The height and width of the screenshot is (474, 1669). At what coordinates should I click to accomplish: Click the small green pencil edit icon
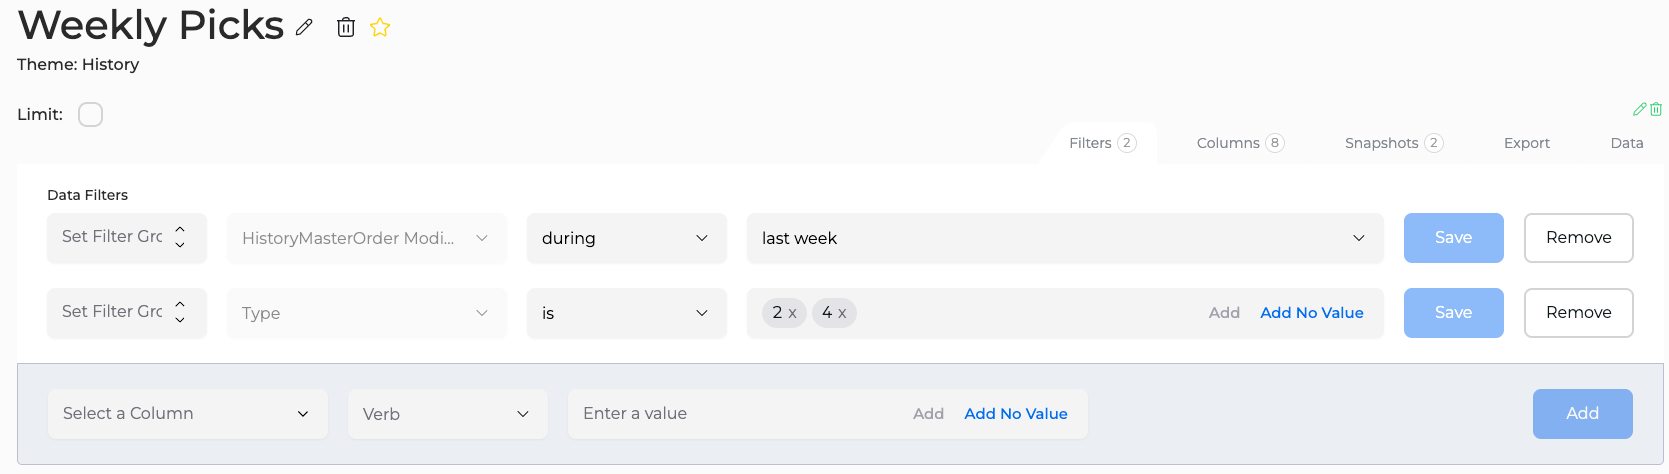1639,109
